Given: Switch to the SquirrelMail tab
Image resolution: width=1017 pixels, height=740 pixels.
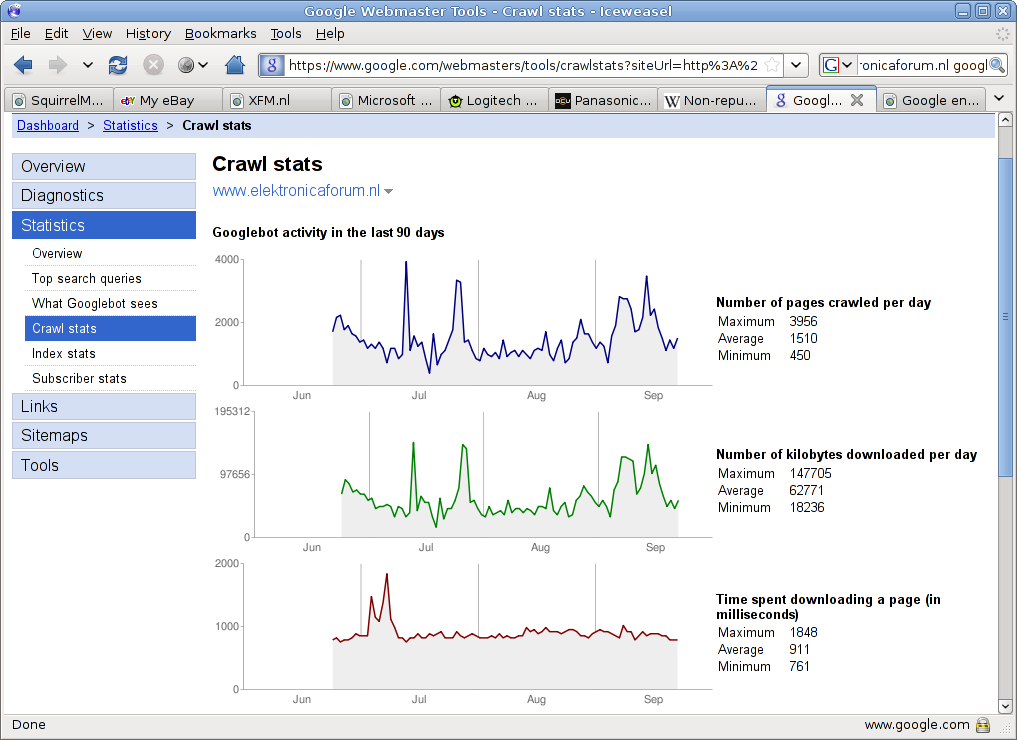Looking at the screenshot, I should pyautogui.click(x=59, y=101).
